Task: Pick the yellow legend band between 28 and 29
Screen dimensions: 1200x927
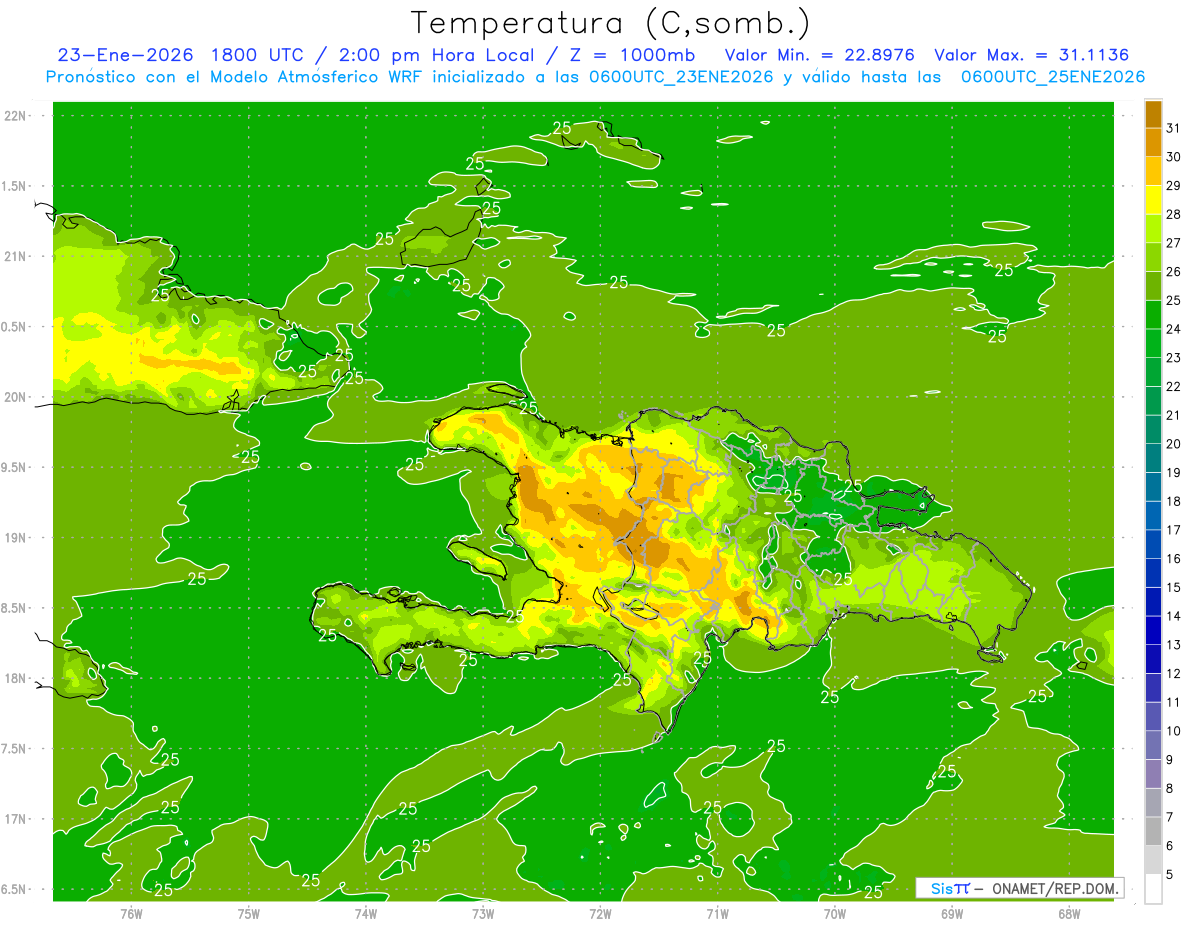Action: pyautogui.click(x=1153, y=200)
